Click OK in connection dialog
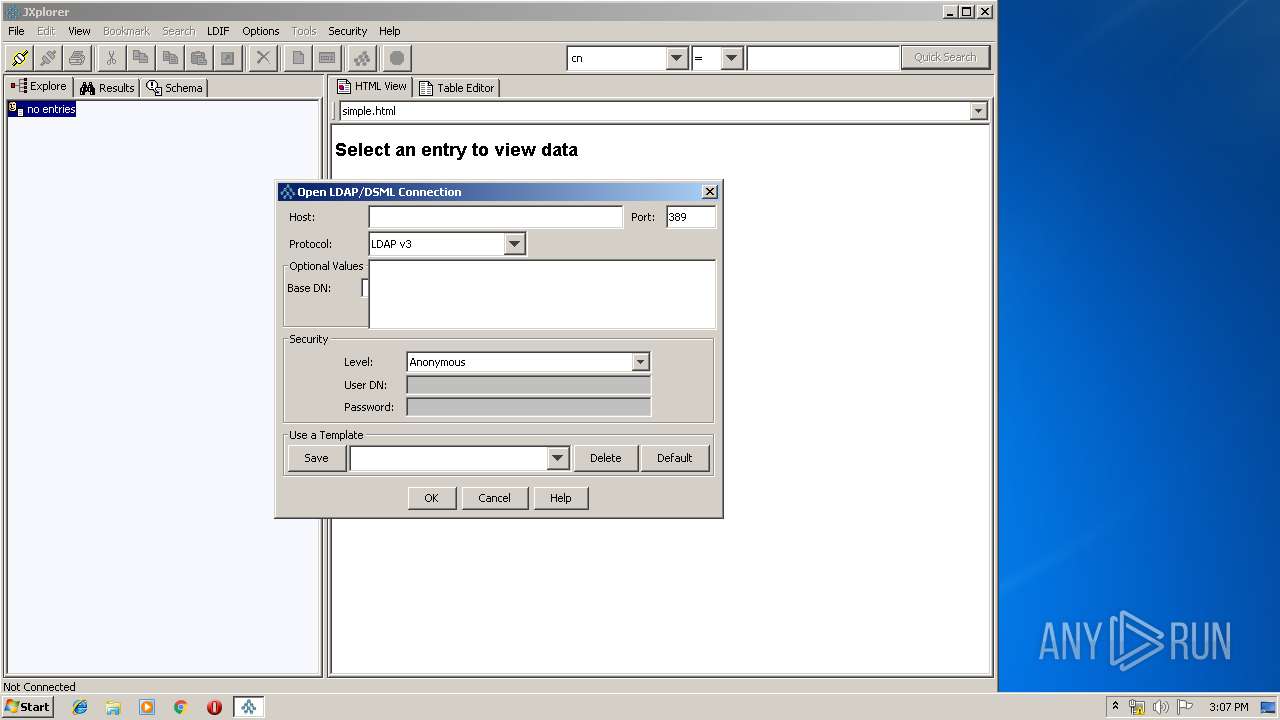 point(431,498)
